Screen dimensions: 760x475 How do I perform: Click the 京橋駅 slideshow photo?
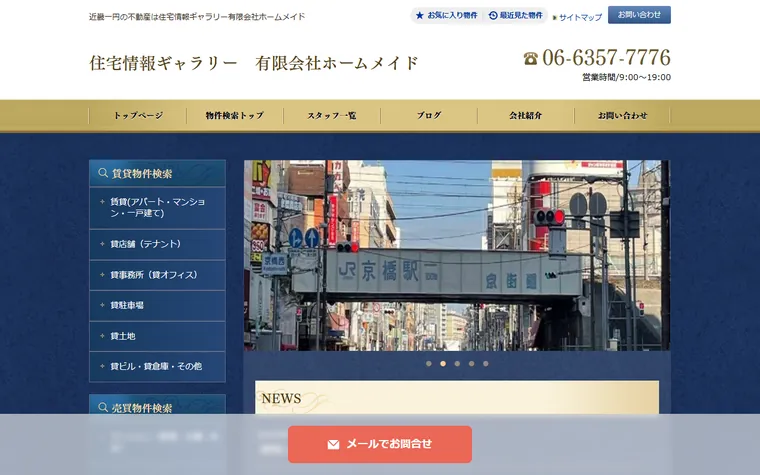click(457, 255)
